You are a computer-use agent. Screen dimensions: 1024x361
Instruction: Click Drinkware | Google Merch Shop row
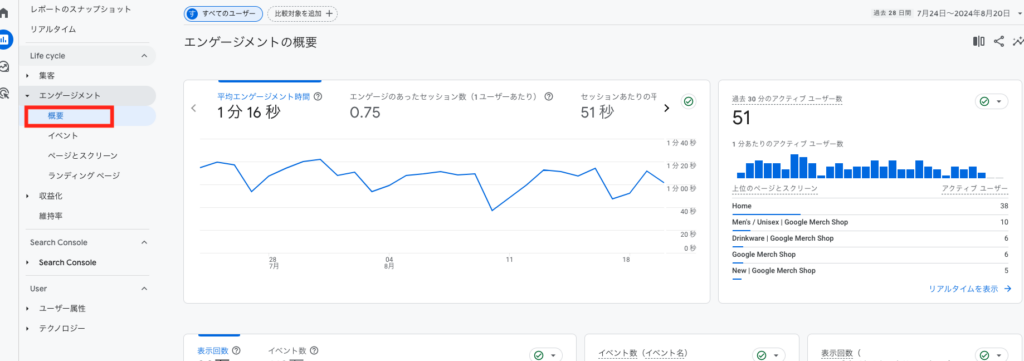870,239
